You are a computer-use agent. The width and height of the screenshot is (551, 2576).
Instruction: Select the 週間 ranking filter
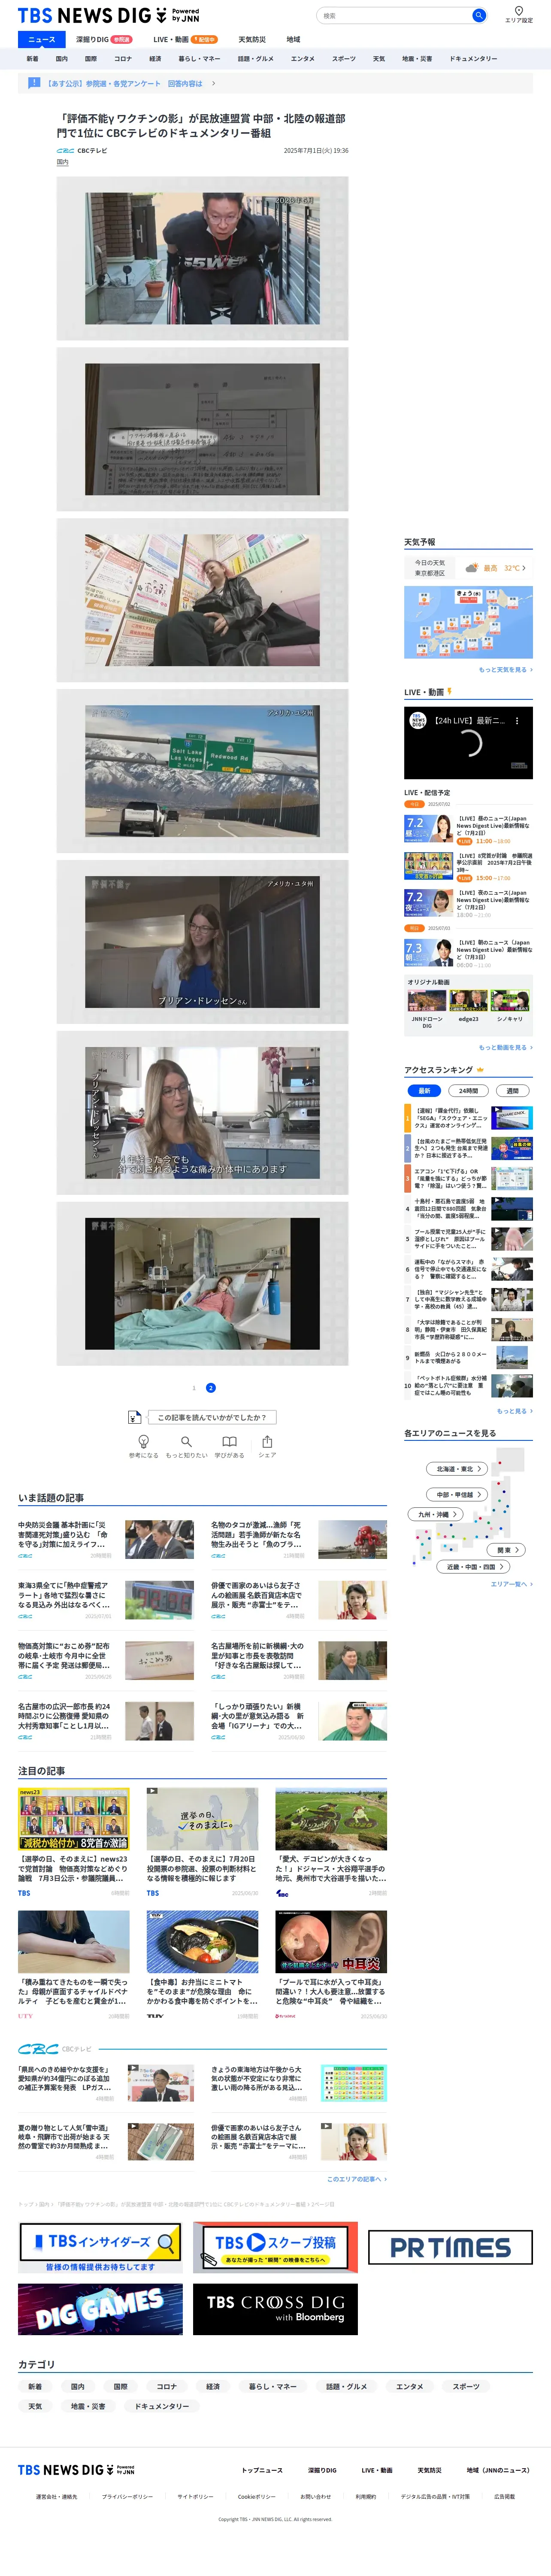tap(512, 1090)
